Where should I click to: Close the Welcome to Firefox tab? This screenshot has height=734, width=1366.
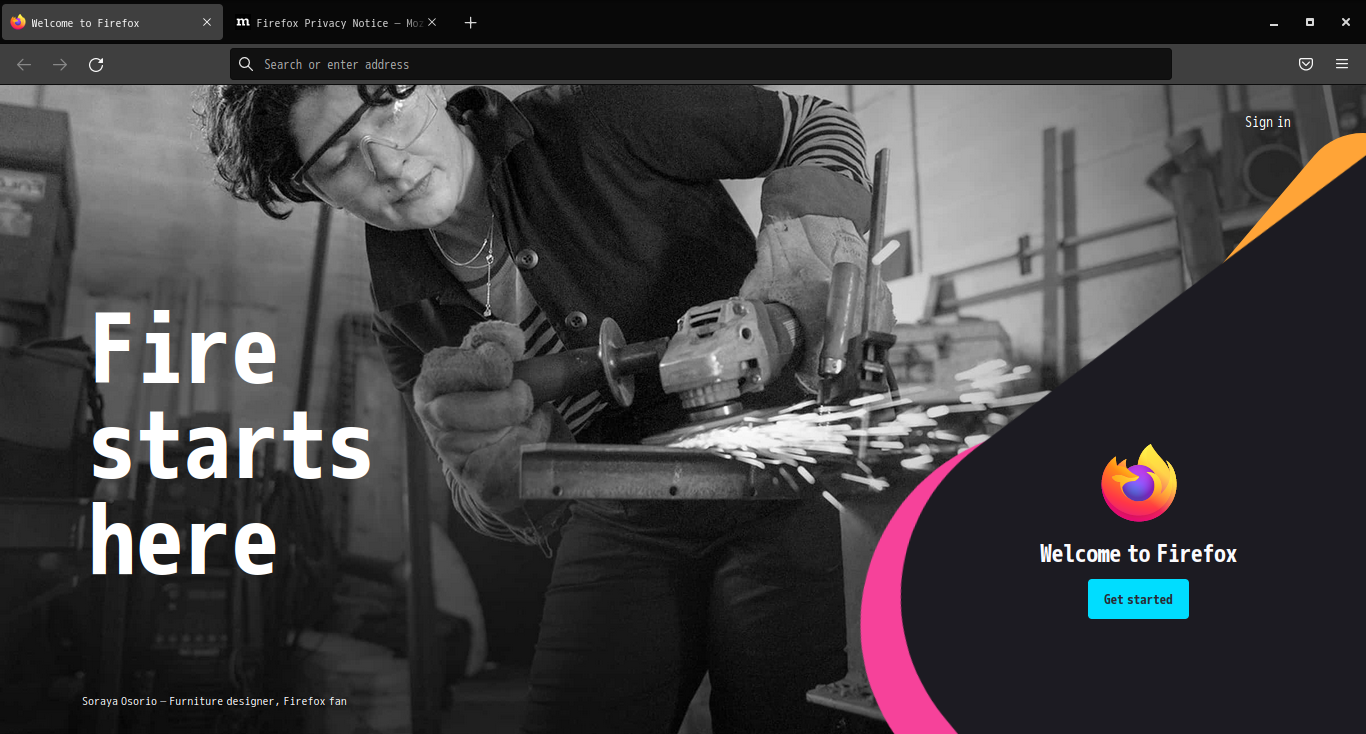coord(207,22)
